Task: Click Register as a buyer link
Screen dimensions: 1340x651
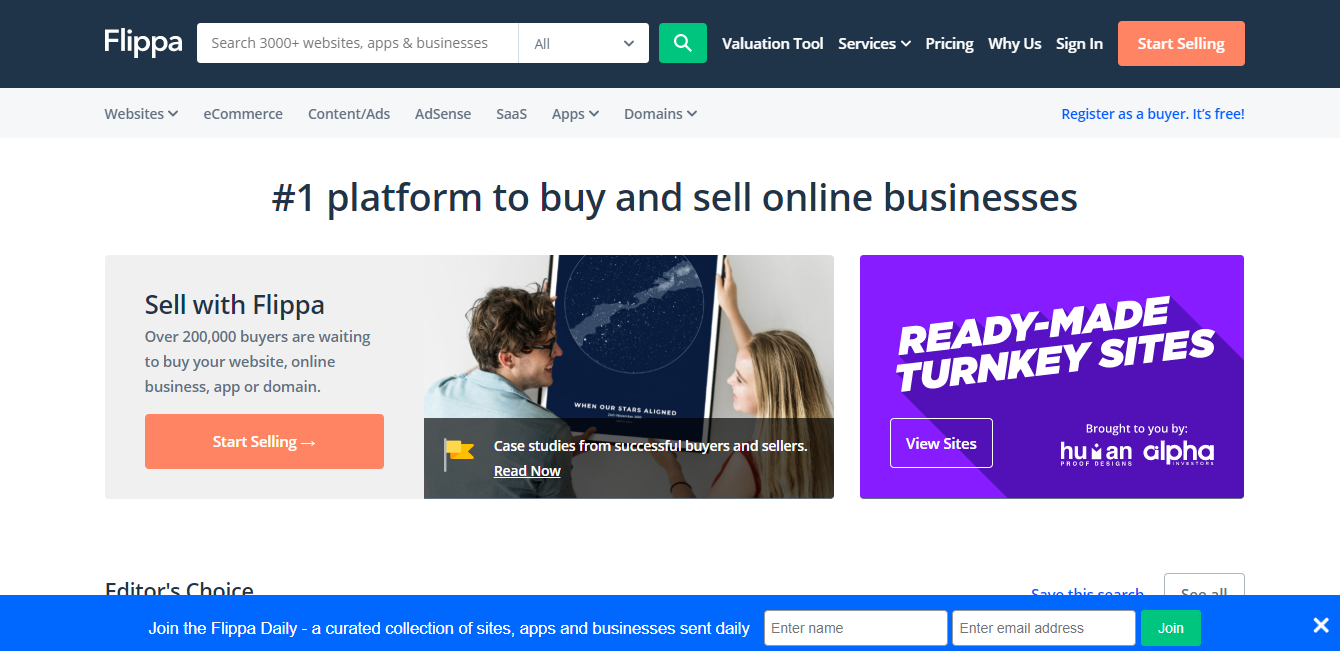Action: tap(1153, 114)
